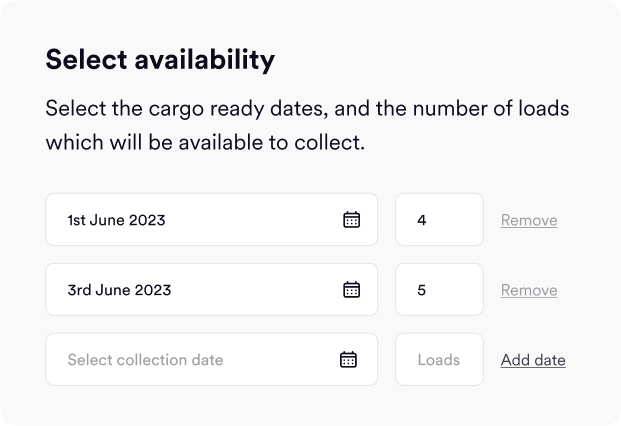
Task: Focus the loads field containing 5
Action: (x=439, y=290)
